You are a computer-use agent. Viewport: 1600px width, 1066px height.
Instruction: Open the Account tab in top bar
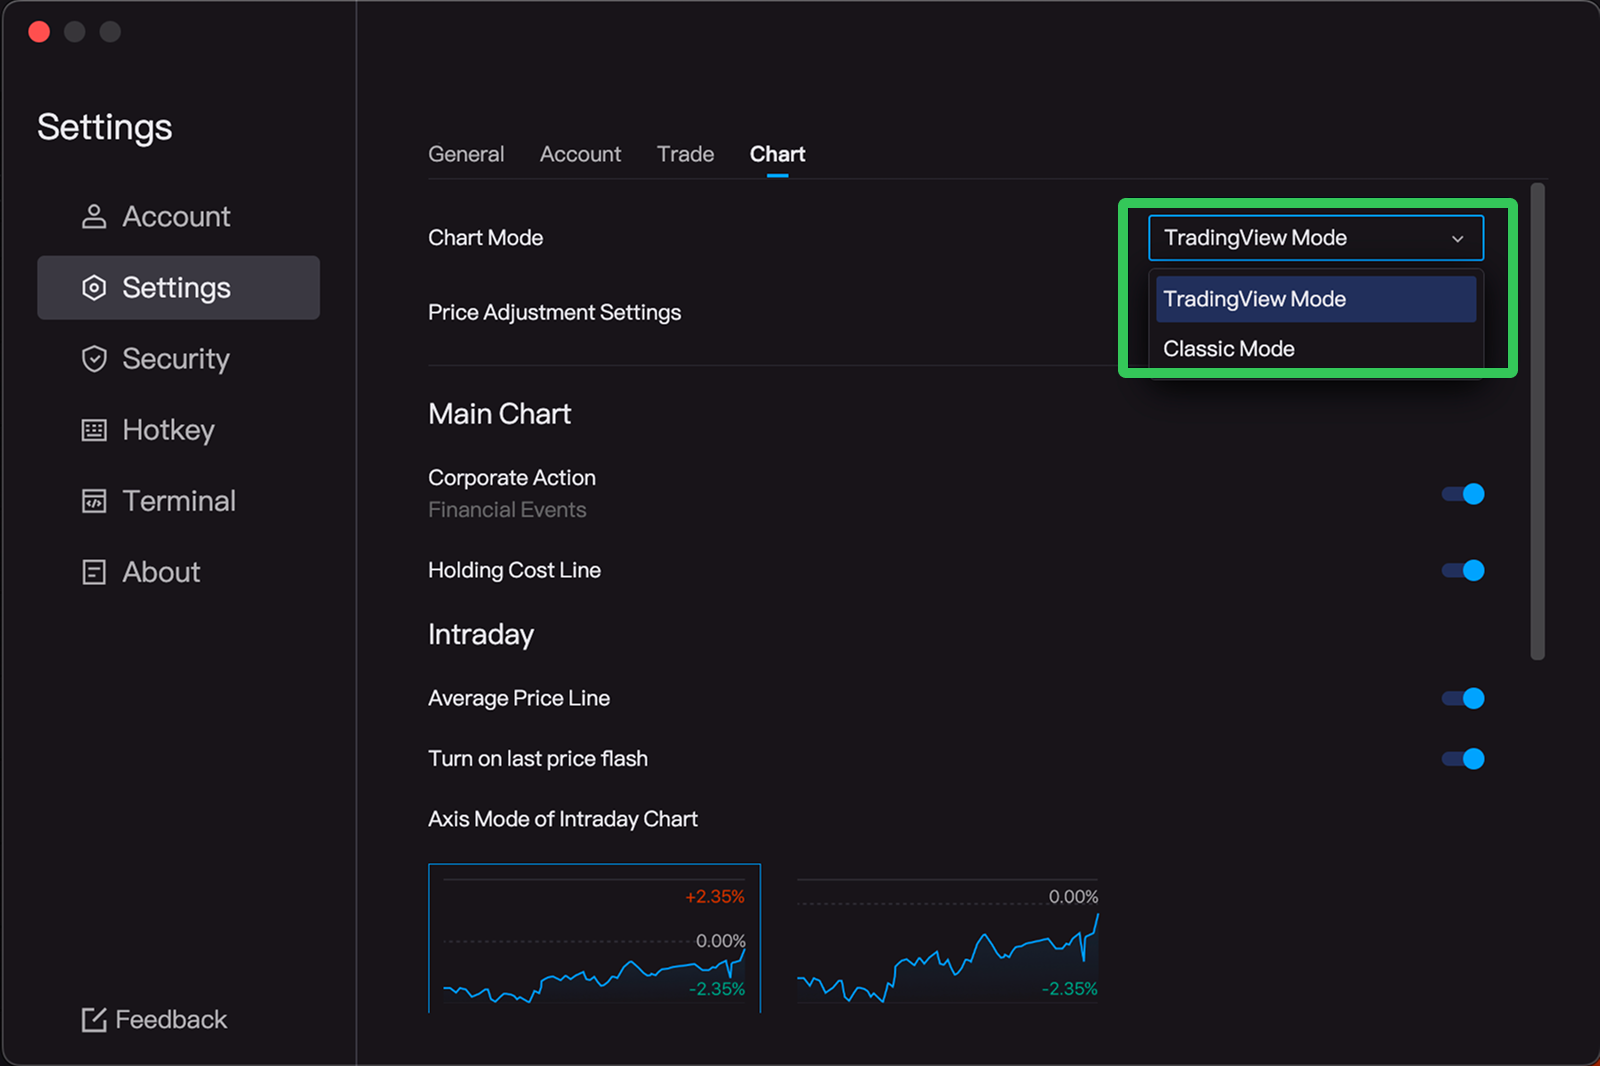pos(580,154)
